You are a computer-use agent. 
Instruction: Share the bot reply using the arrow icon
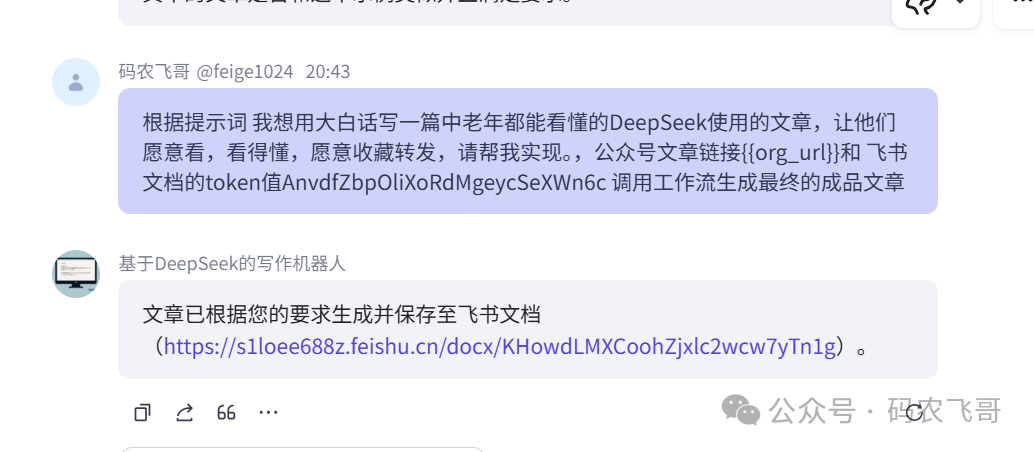click(x=184, y=413)
